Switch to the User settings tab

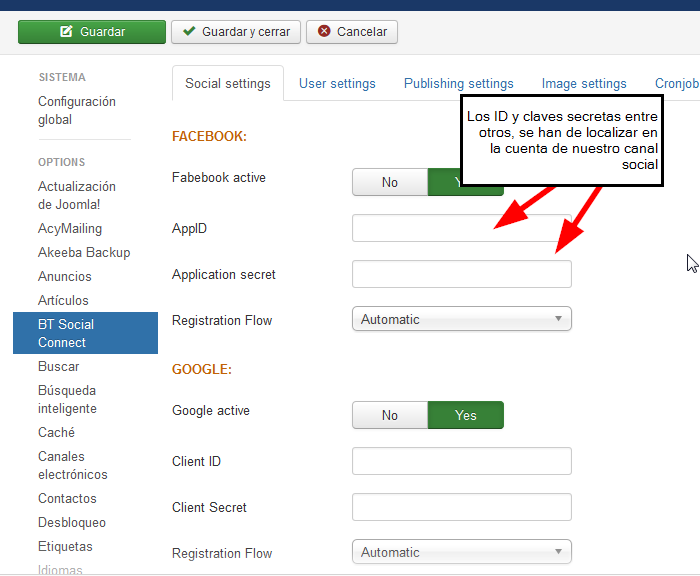pyautogui.click(x=337, y=83)
